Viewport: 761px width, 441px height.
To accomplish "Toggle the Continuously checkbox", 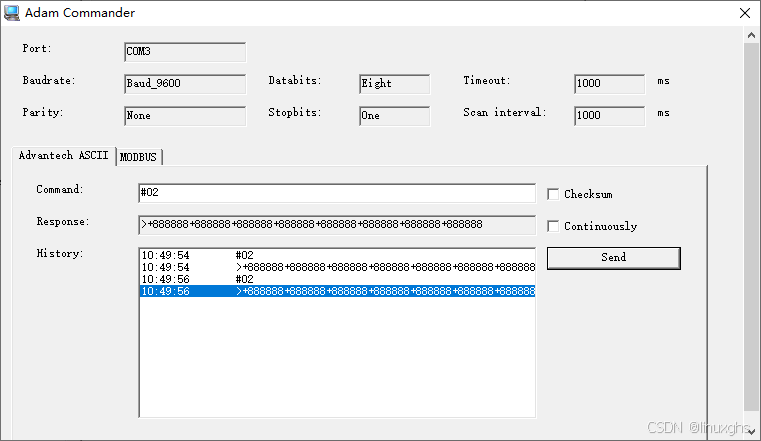I will [553, 226].
